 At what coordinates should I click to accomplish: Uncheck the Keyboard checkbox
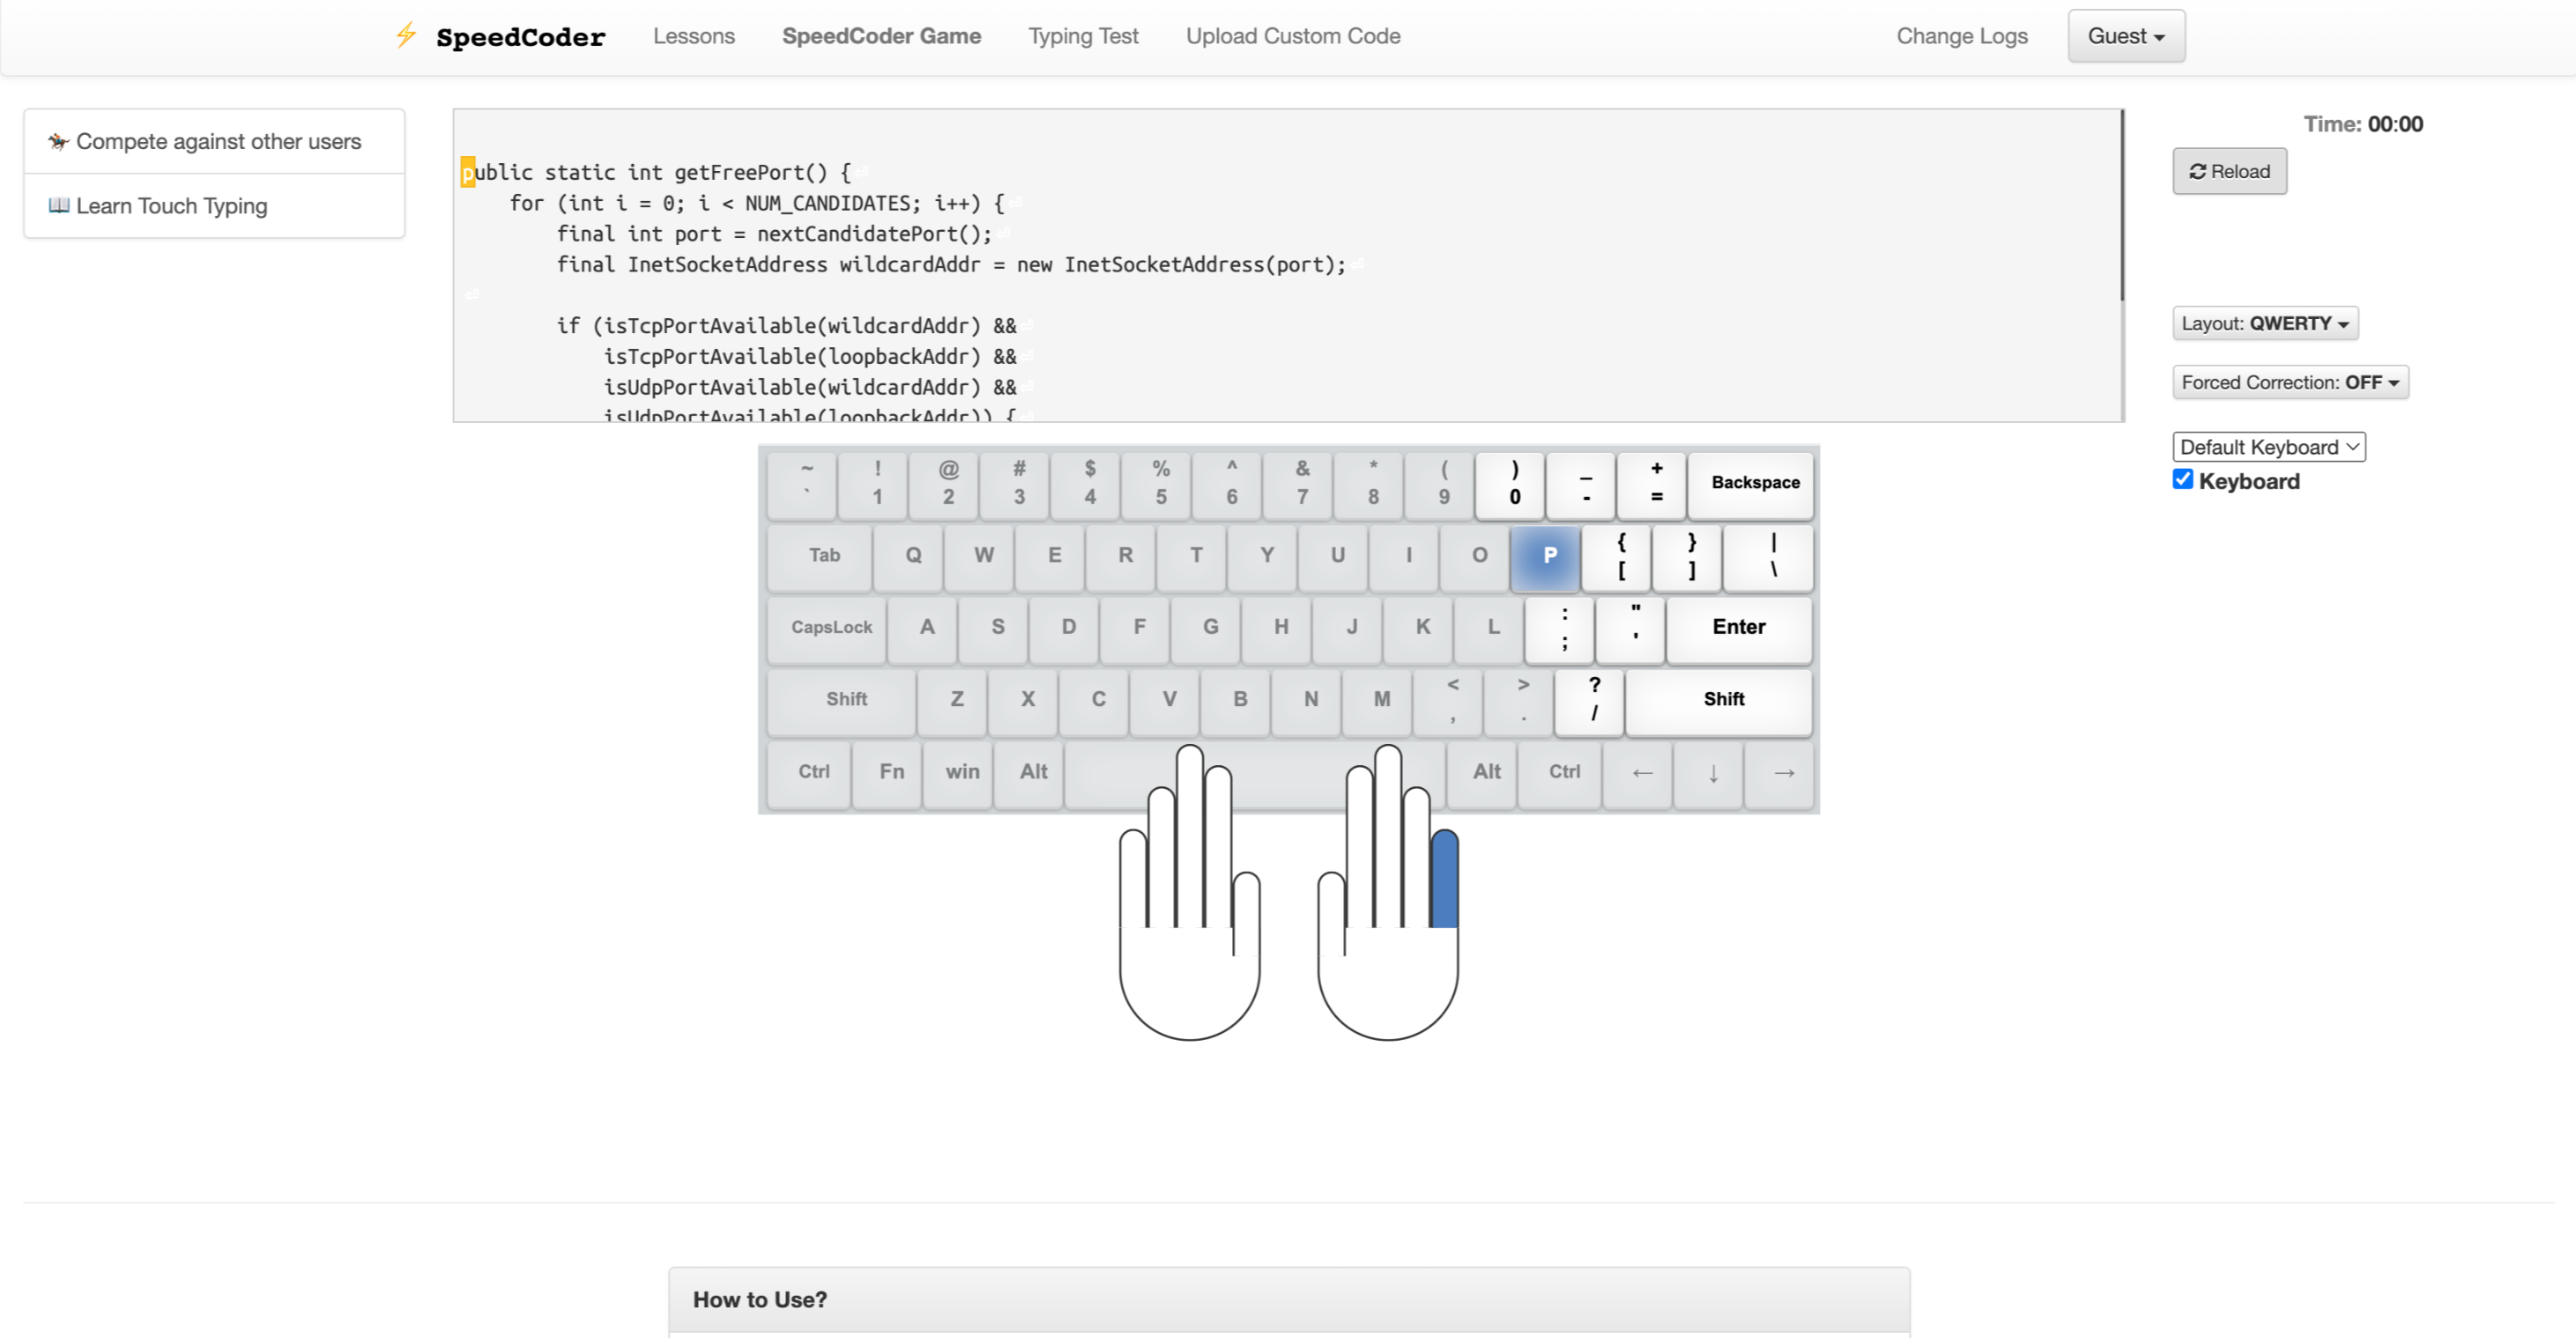(x=2183, y=480)
